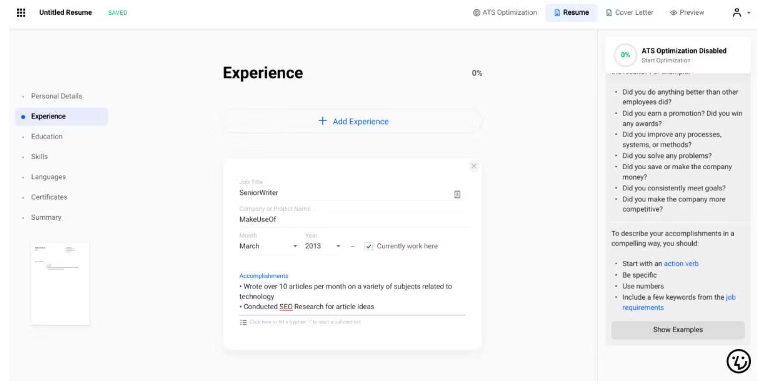Click the Untitled Resume title
Screen dimensions: 757x389
(x=66, y=13)
